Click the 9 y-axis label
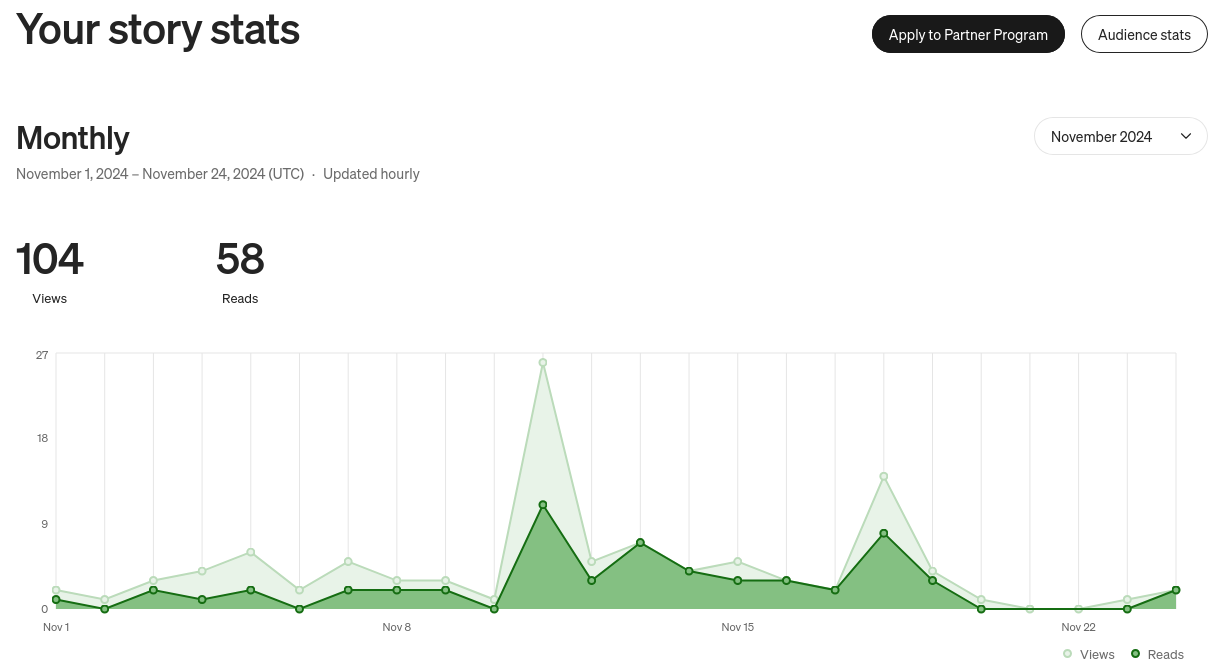 [45, 524]
